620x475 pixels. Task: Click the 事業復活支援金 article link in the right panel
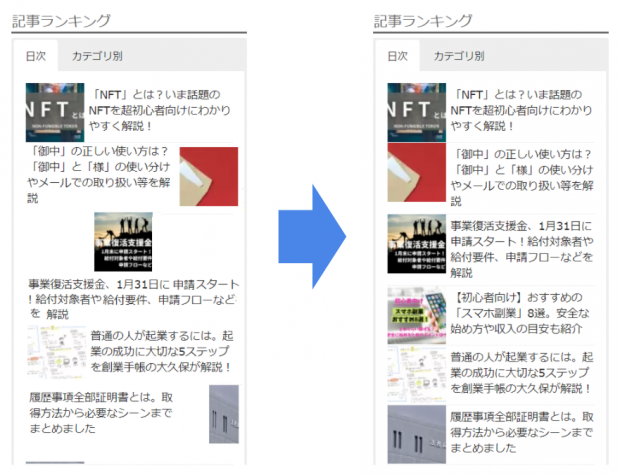(520, 243)
